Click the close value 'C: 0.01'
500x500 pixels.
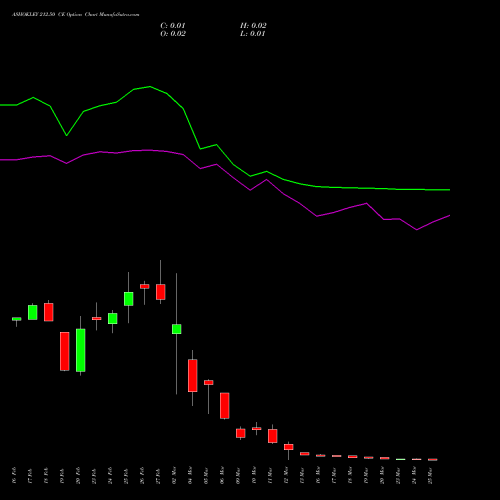(x=173, y=26)
